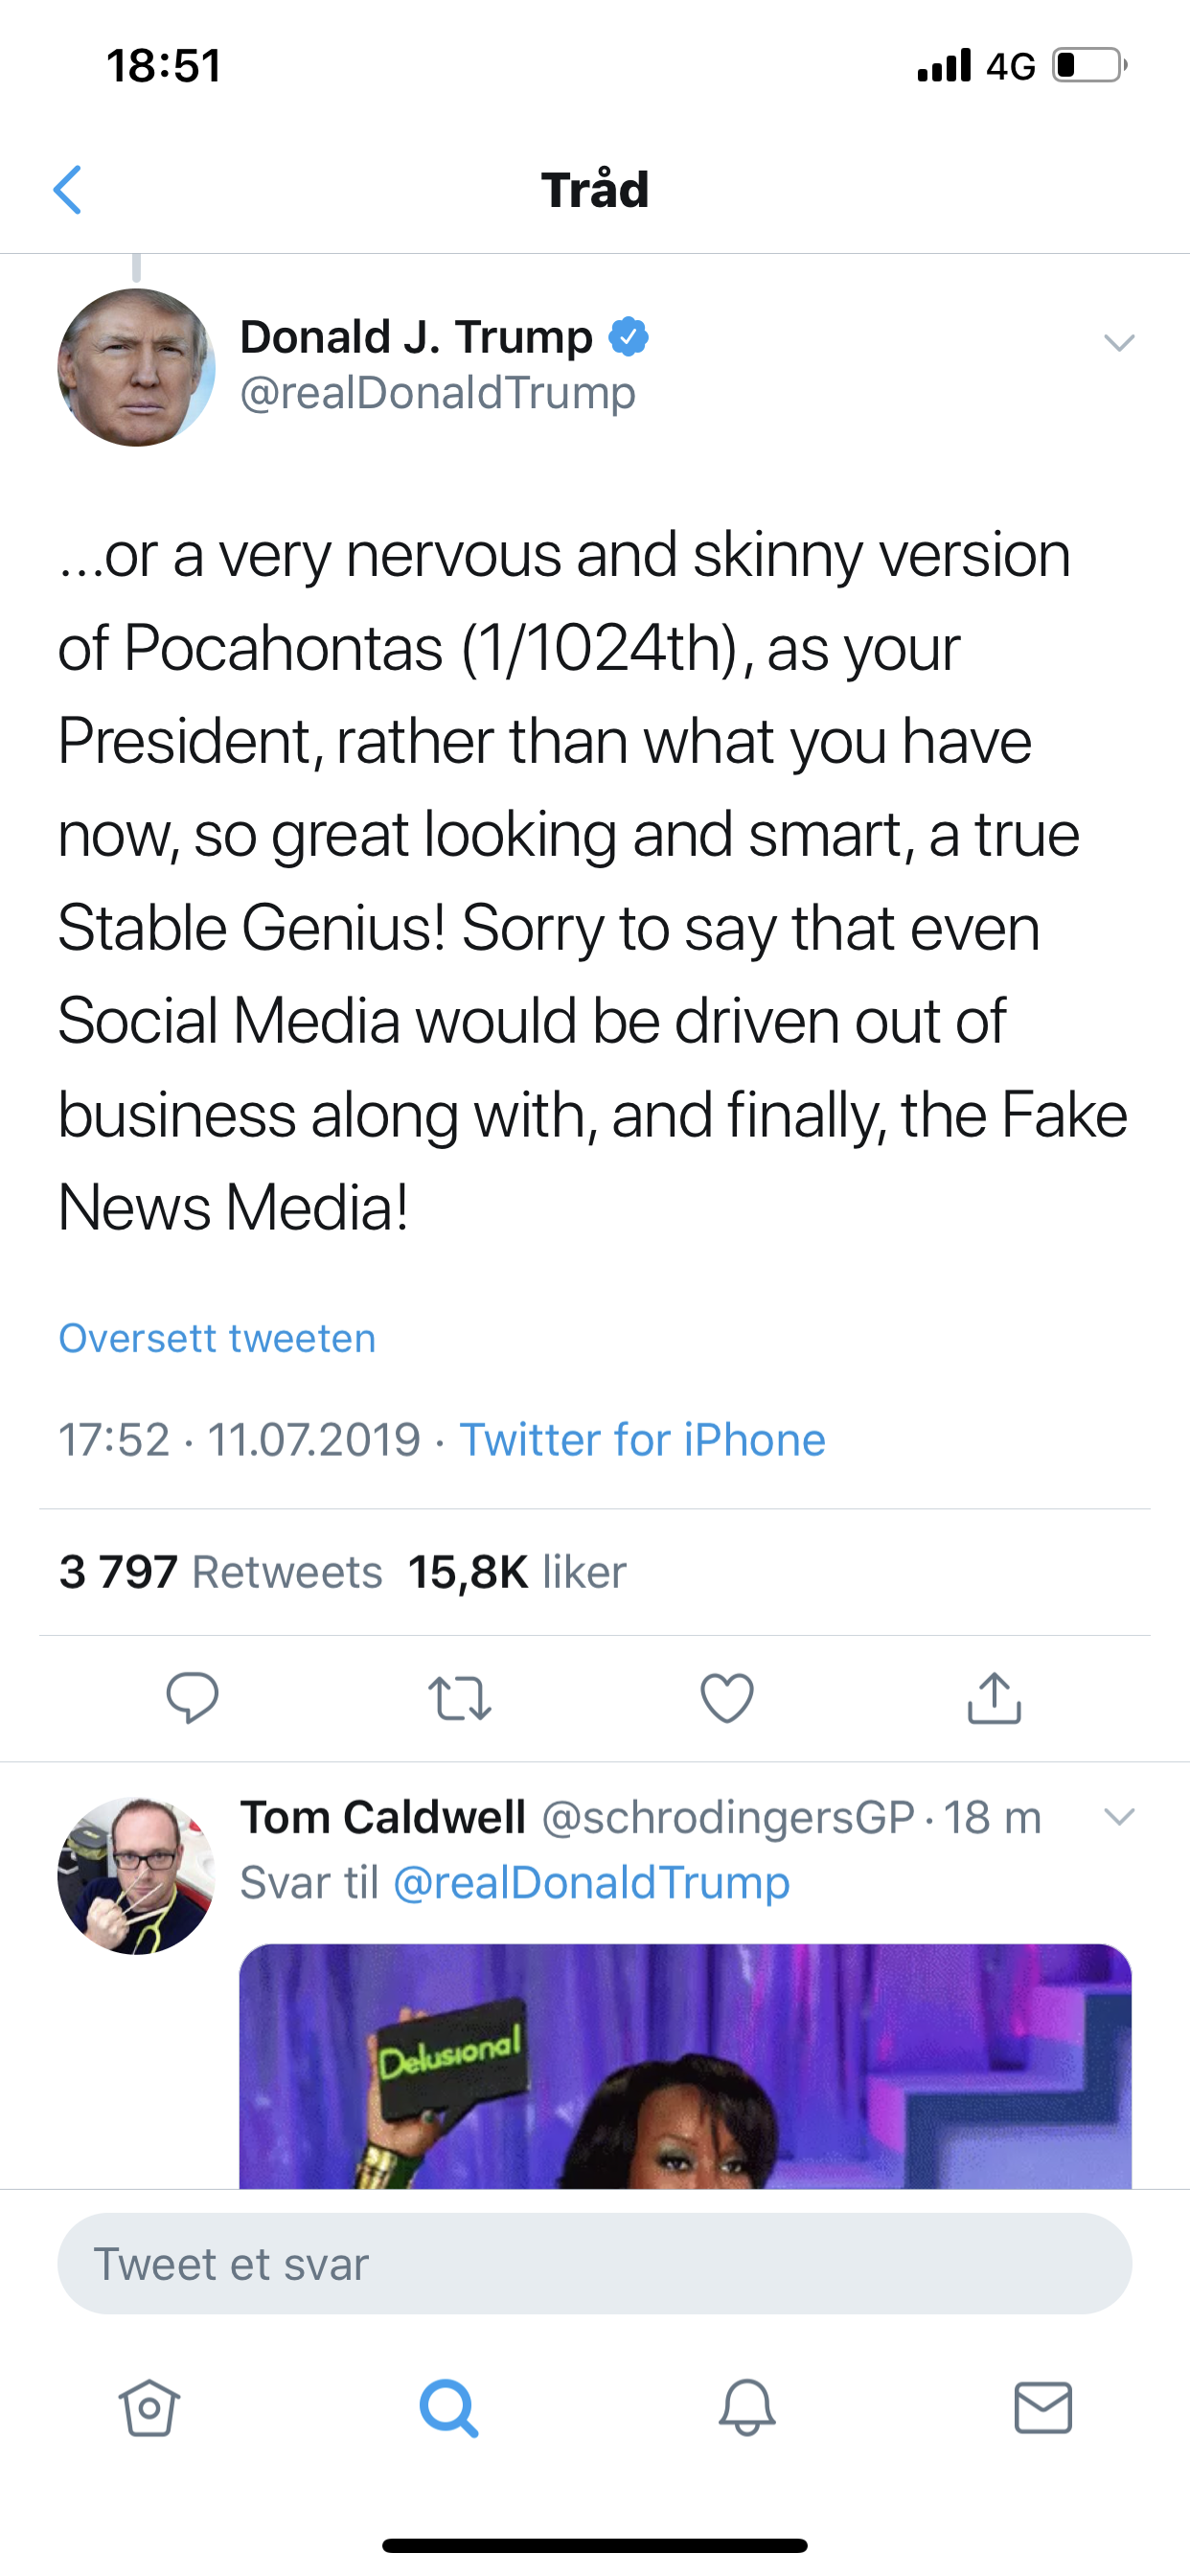
Task: Open notifications bell icon
Action: (747, 2407)
